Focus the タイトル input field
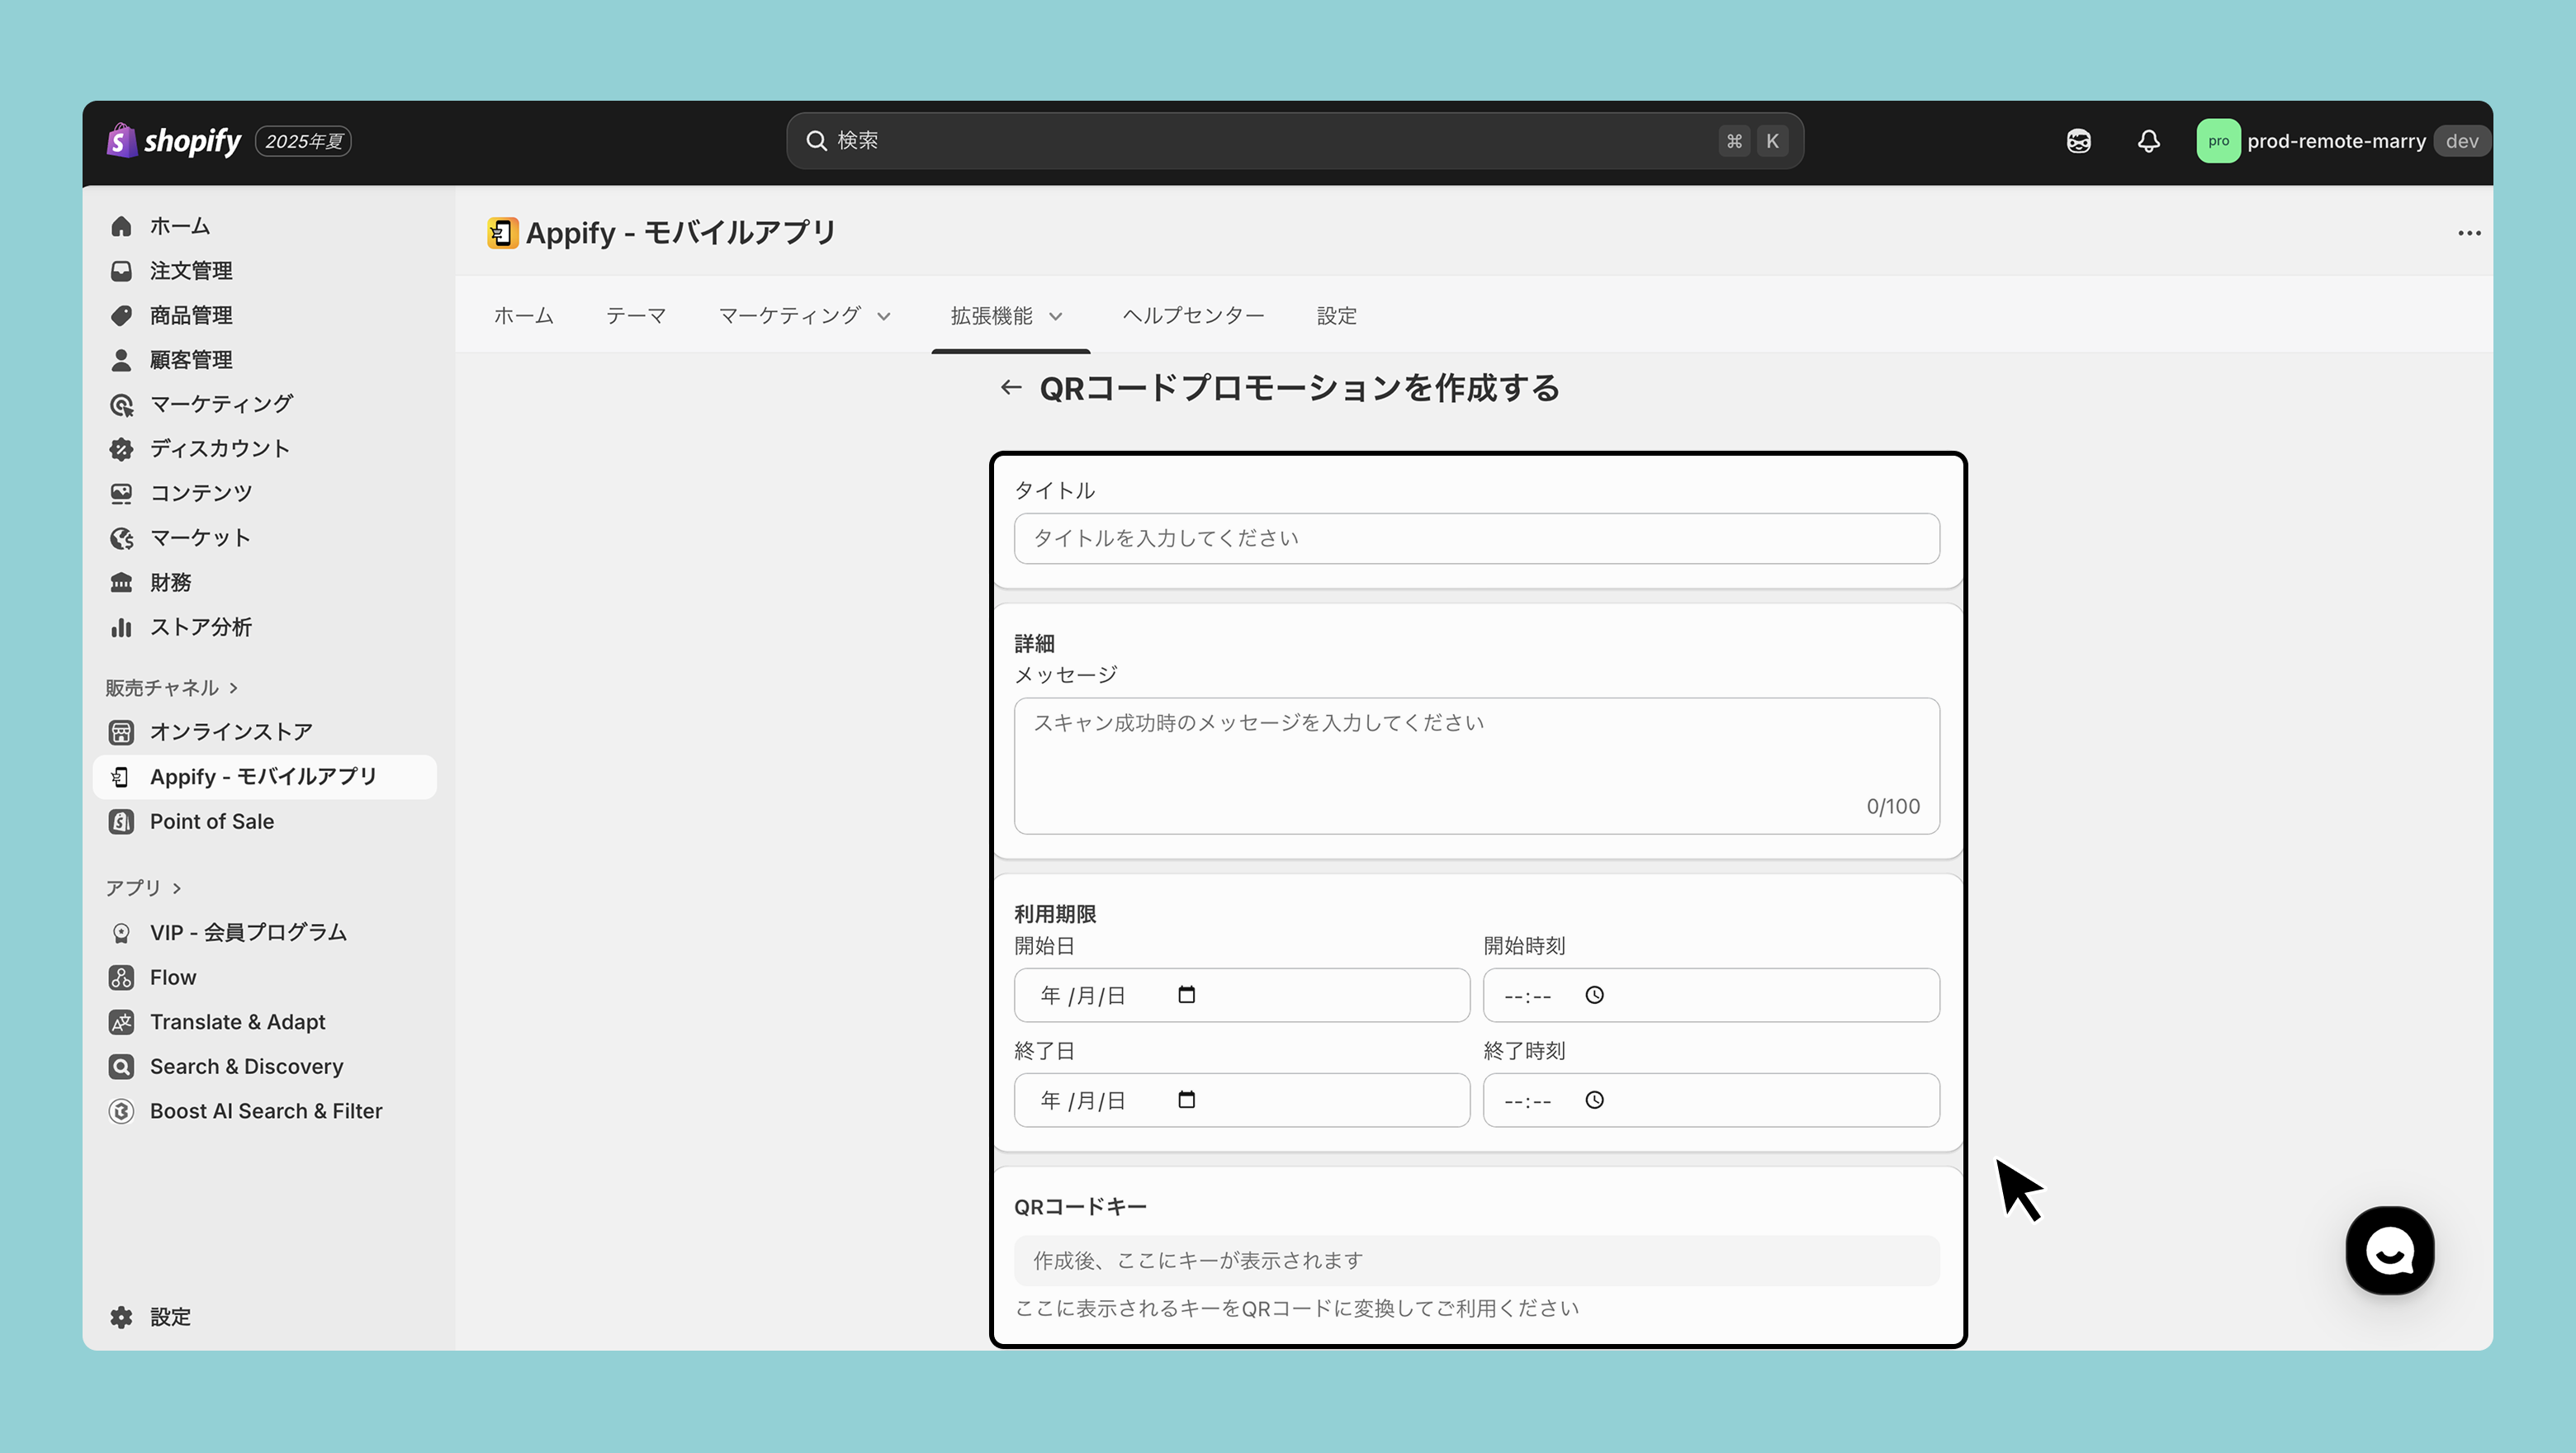Screen dimensions: 2576x1453 coord(1476,539)
